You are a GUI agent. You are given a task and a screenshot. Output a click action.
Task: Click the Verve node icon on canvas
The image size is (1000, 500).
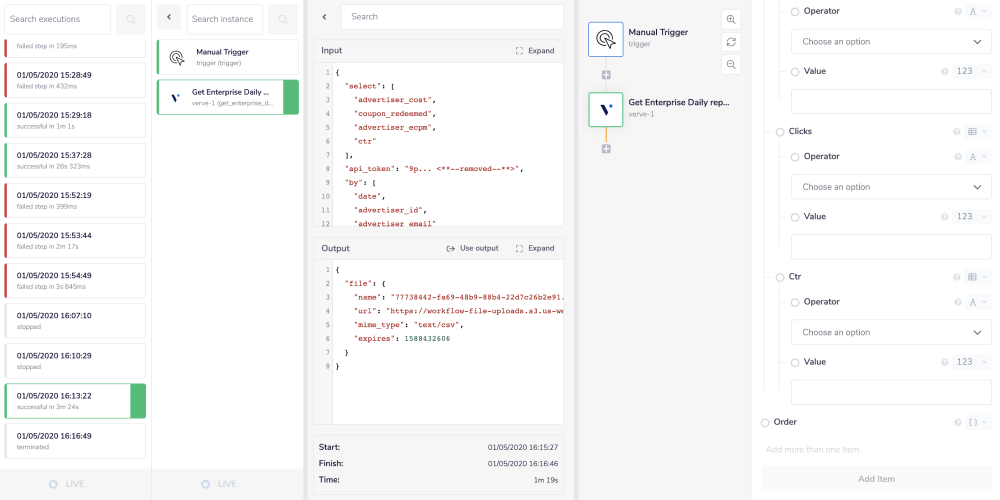tap(606, 109)
